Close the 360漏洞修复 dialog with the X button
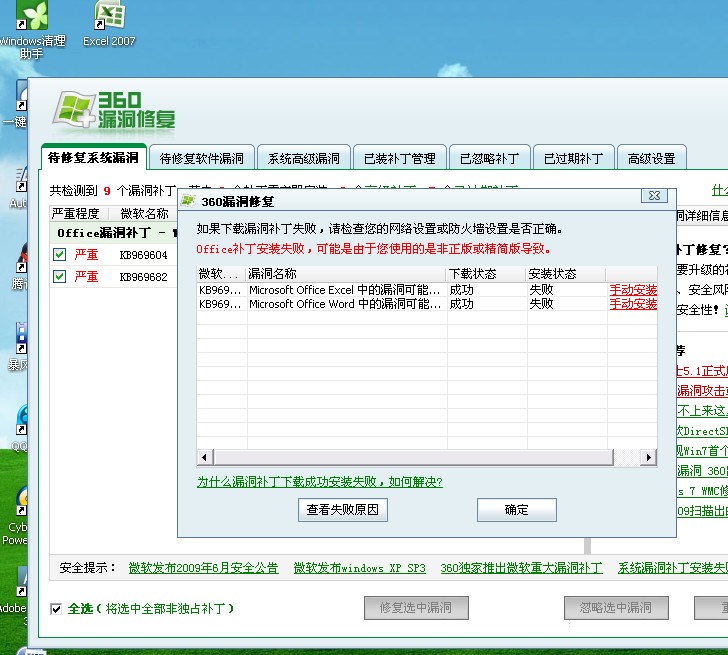728x655 pixels. (654, 196)
